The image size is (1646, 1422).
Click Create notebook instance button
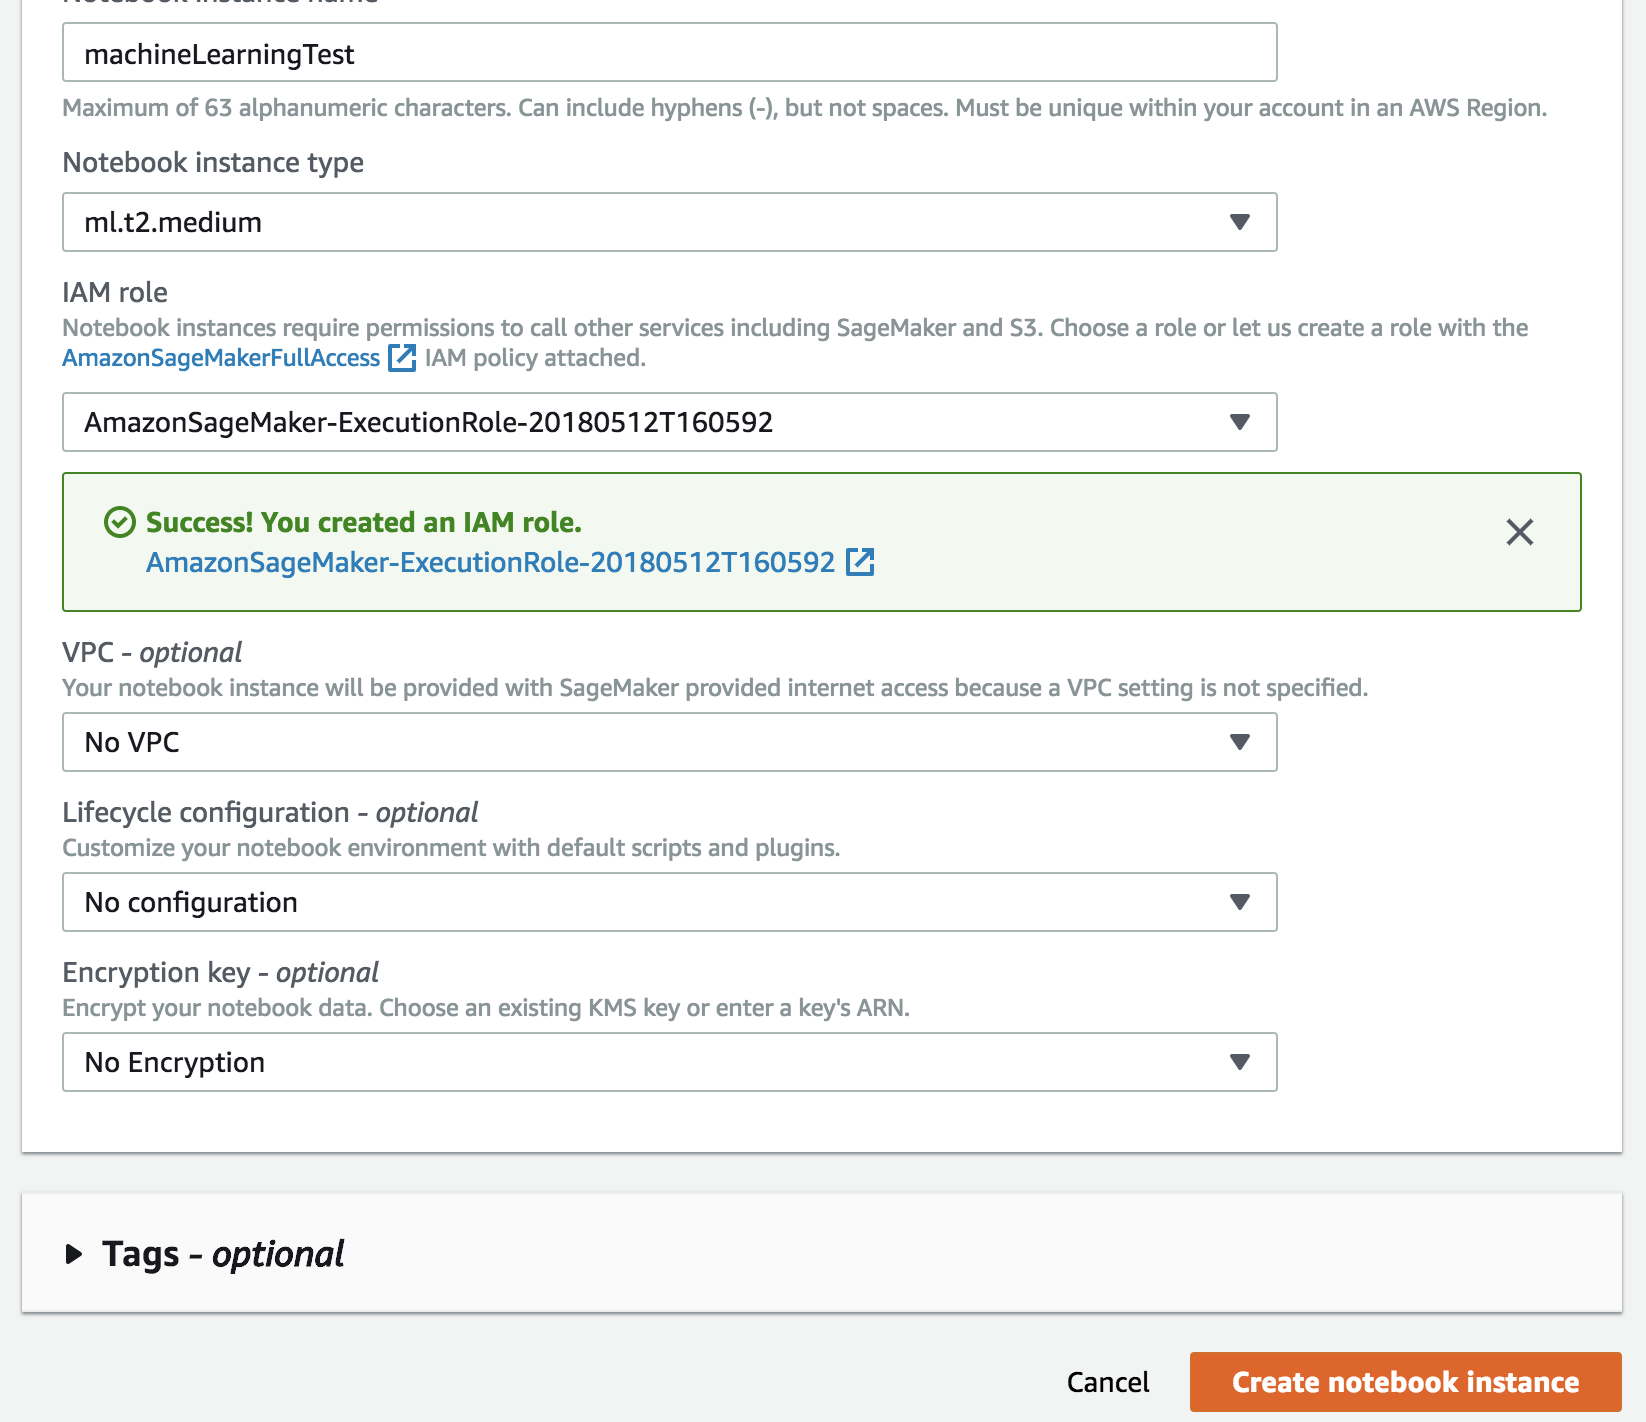click(x=1405, y=1382)
